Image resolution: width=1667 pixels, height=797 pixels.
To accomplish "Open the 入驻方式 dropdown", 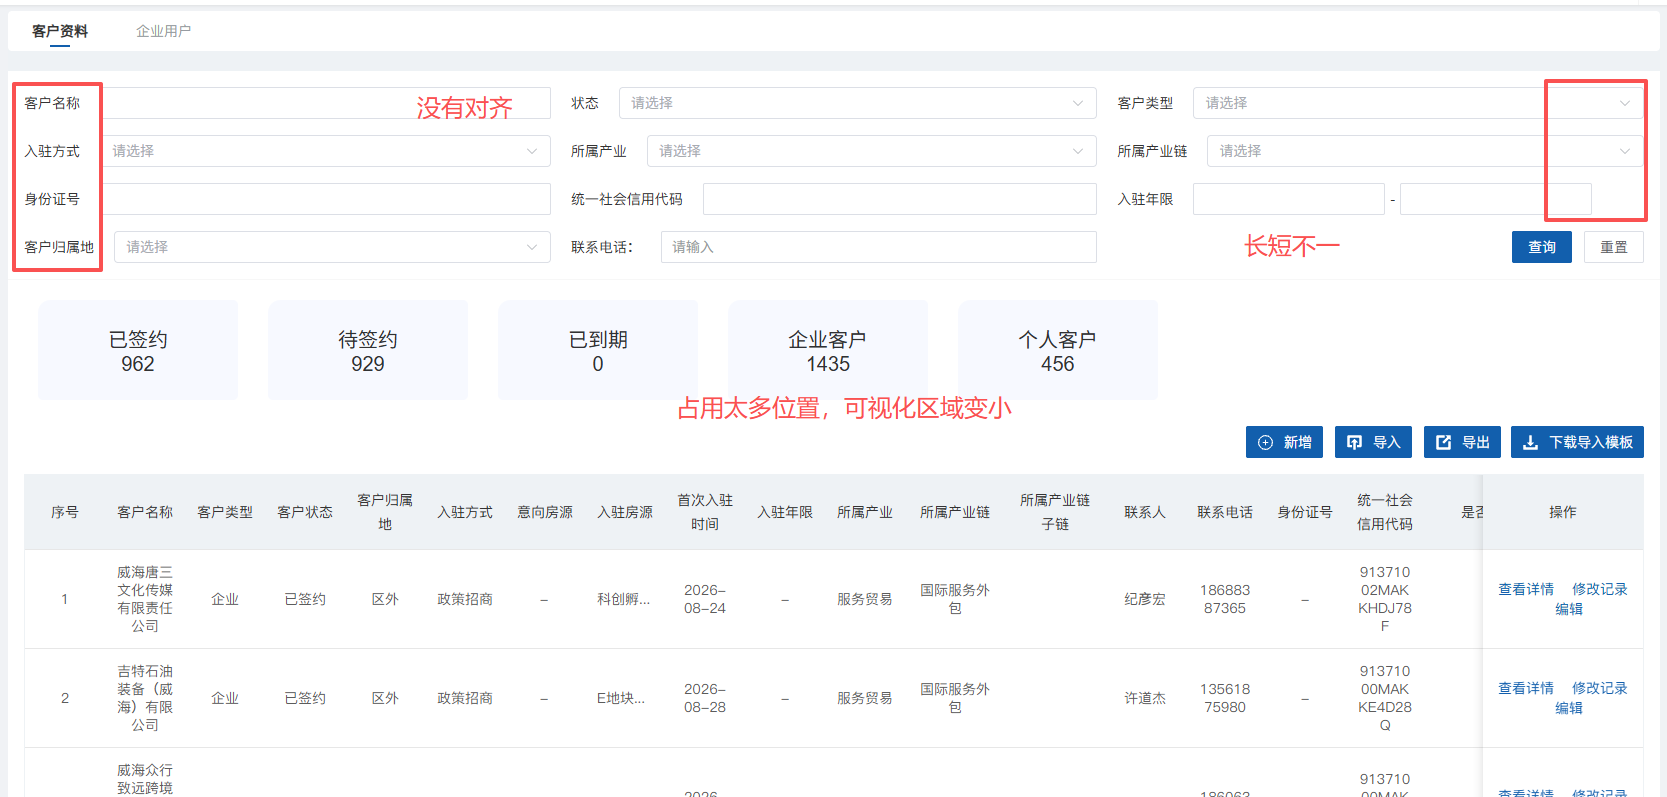I will 325,151.
